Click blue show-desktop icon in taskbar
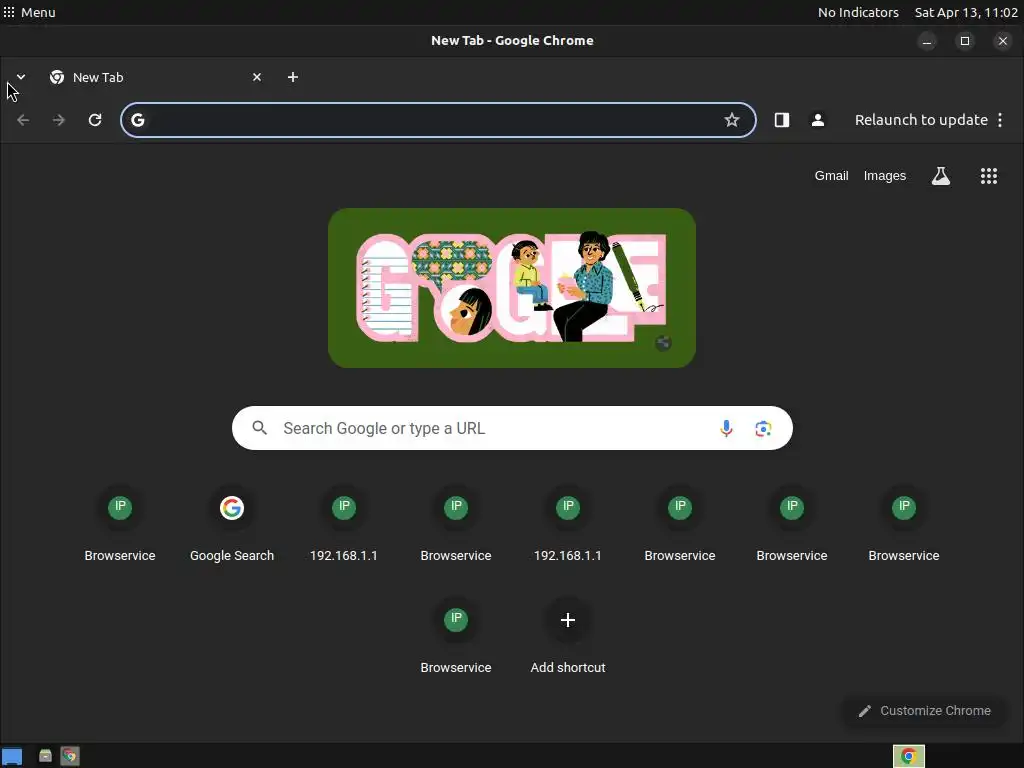The image size is (1024, 768). click(x=12, y=756)
